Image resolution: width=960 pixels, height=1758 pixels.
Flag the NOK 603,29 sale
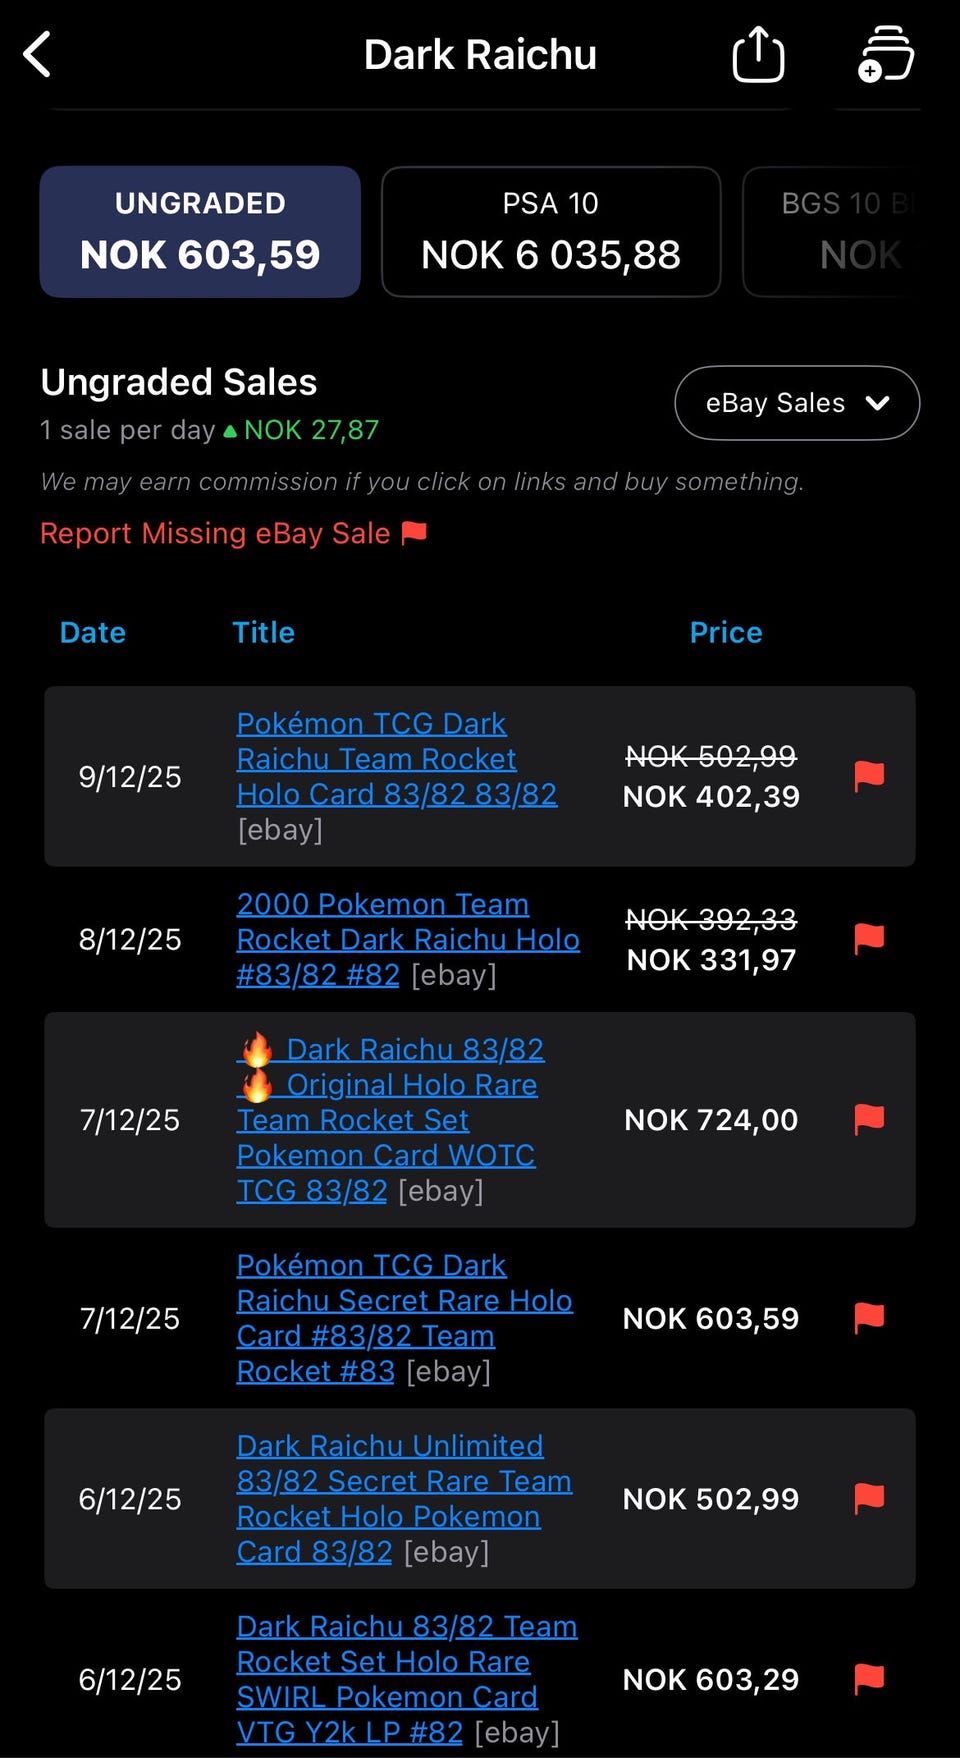(x=869, y=1679)
